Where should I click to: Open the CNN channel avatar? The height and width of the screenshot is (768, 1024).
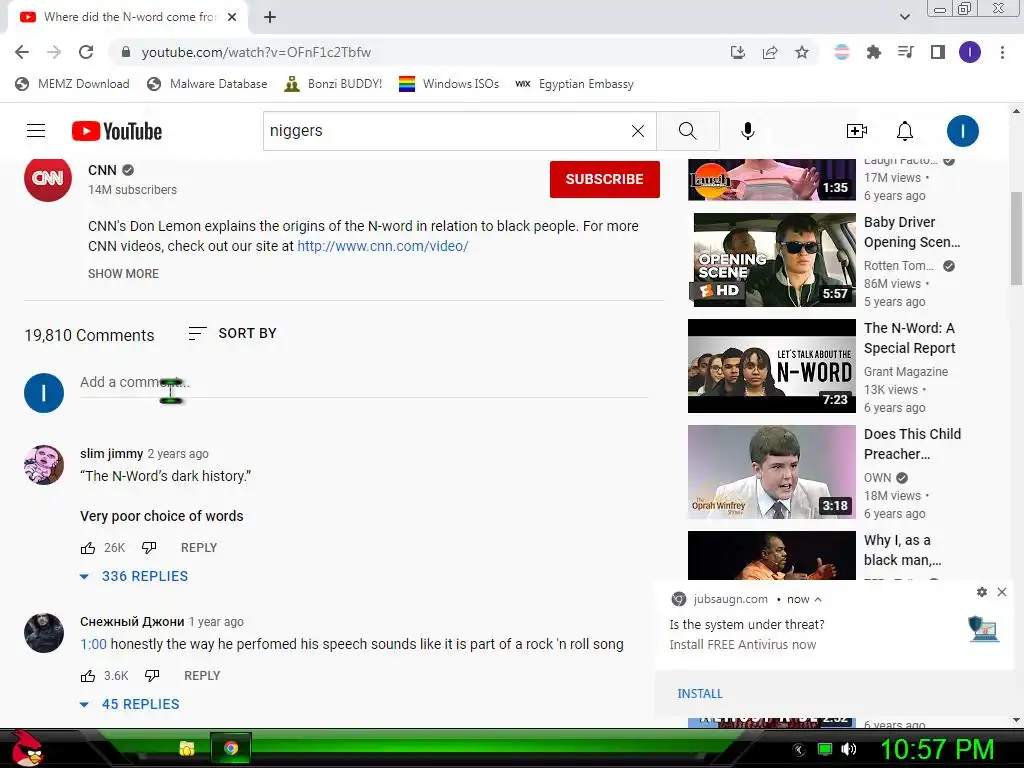(48, 178)
